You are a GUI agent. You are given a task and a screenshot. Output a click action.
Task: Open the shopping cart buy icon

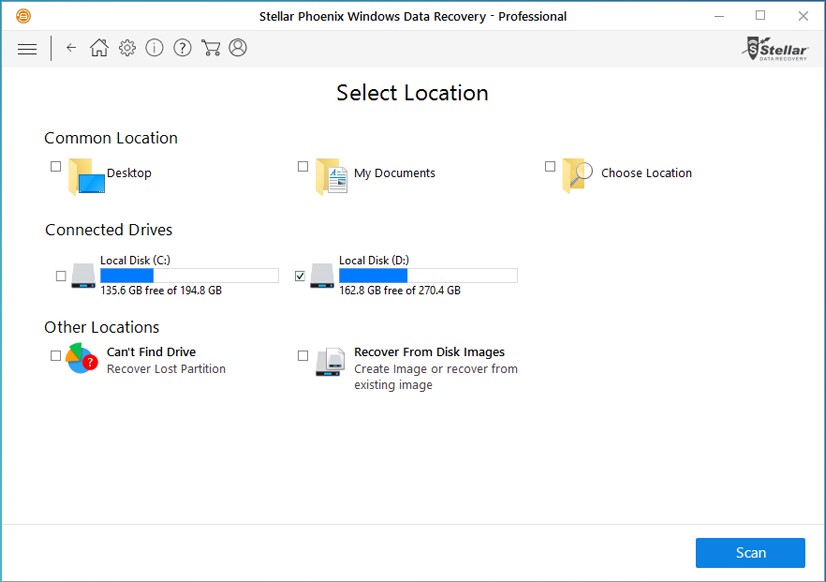(x=211, y=48)
